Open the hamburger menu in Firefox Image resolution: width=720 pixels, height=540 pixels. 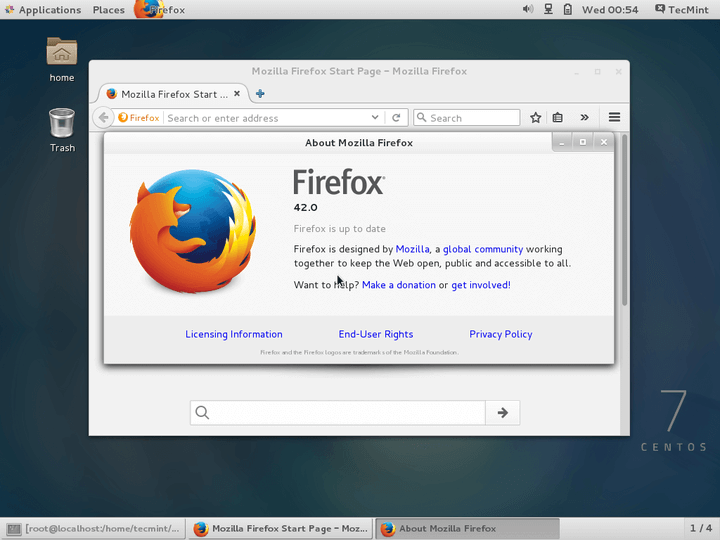point(614,118)
